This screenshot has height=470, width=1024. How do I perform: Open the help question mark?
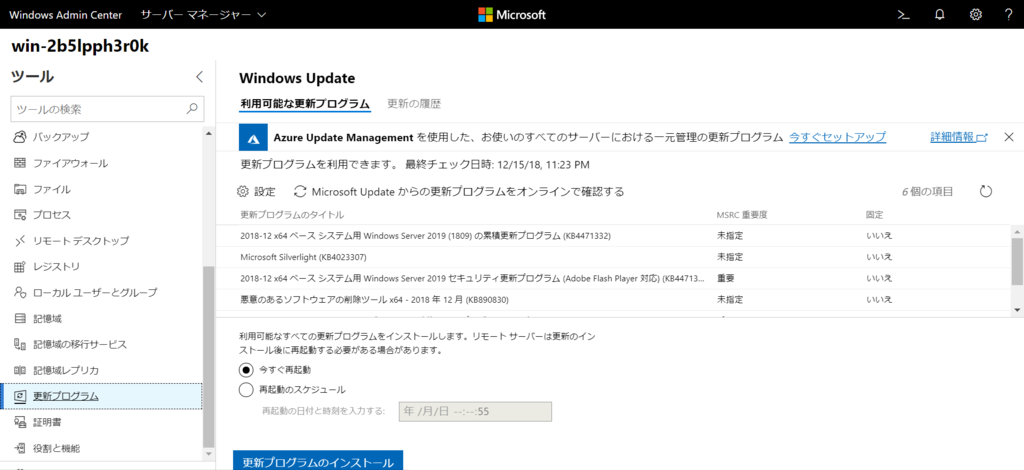pyautogui.click(x=1008, y=14)
